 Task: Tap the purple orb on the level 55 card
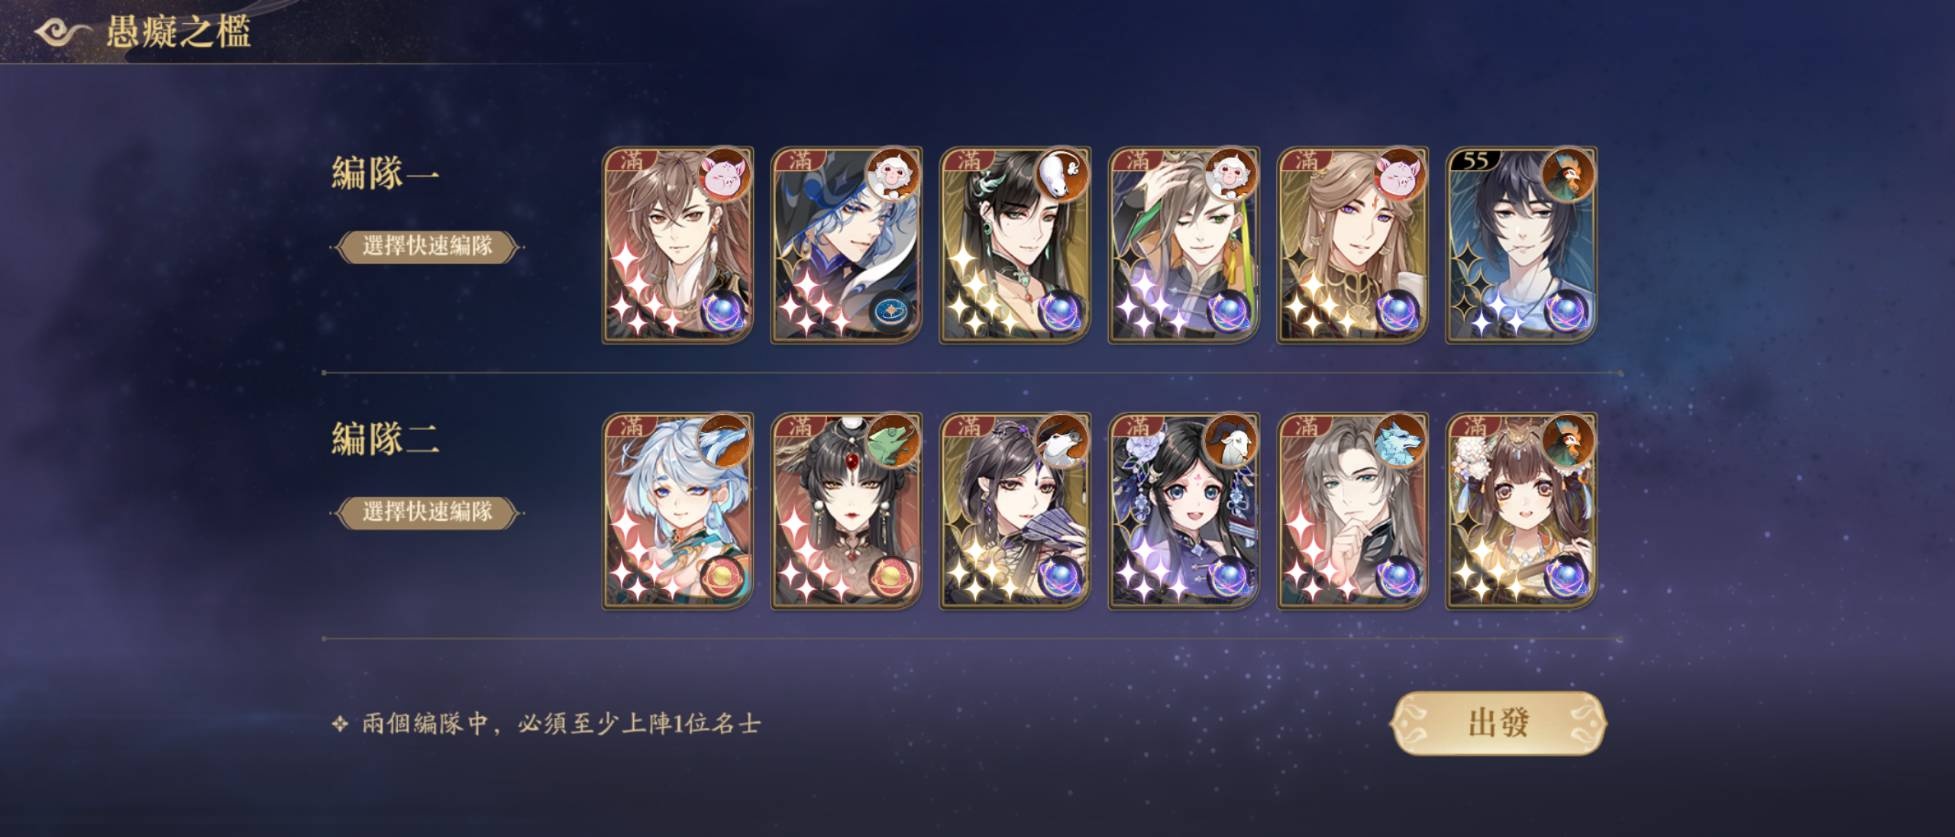[1566, 311]
